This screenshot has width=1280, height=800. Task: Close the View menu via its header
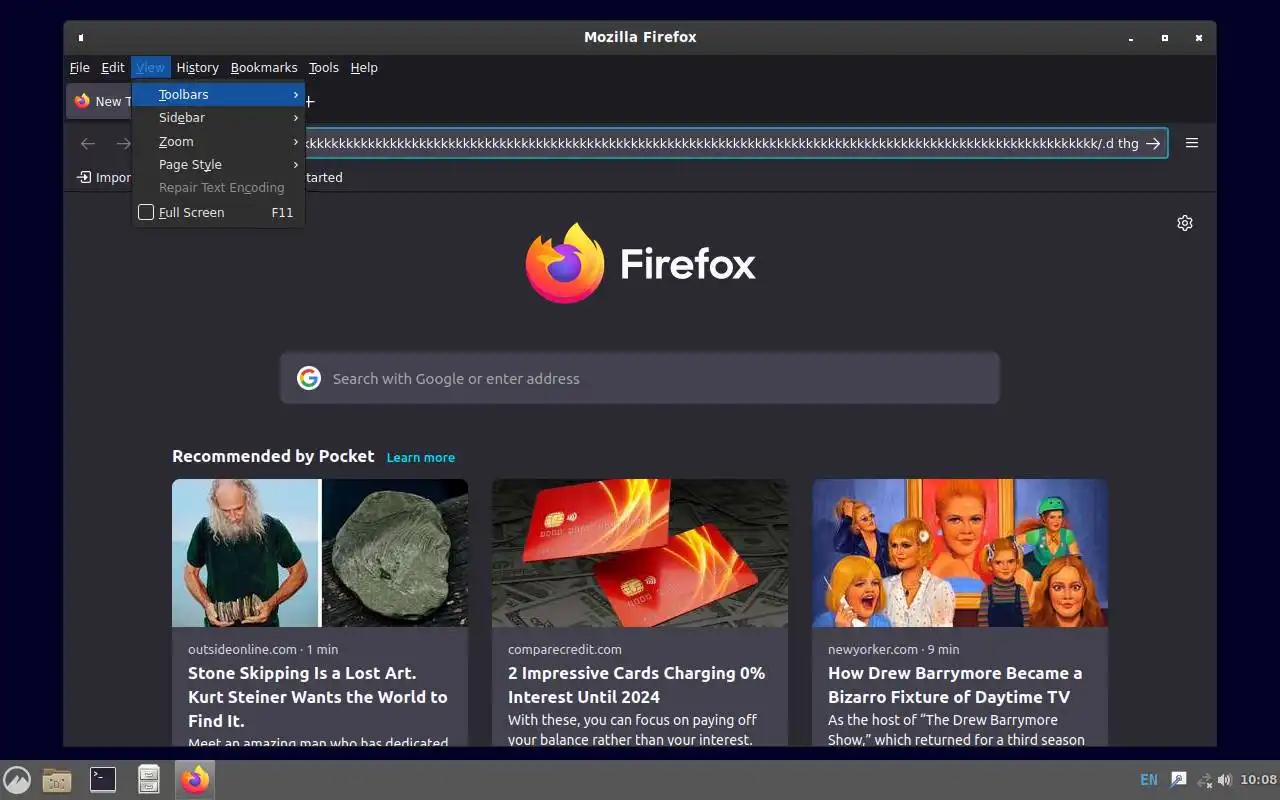(150, 67)
